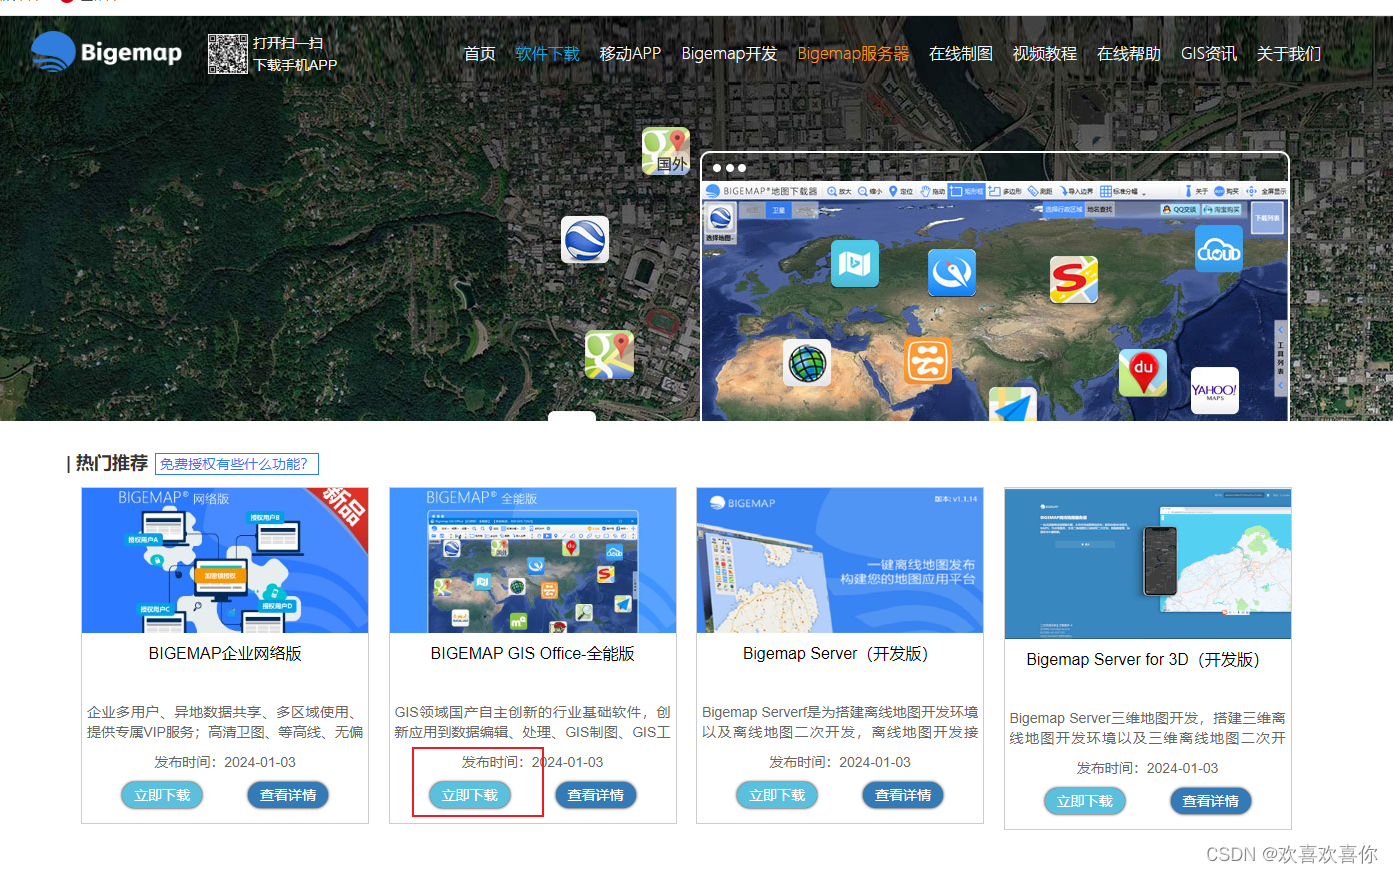Click the 下载列表 button in the banner
Image resolution: width=1393 pixels, height=873 pixels.
(1267, 218)
